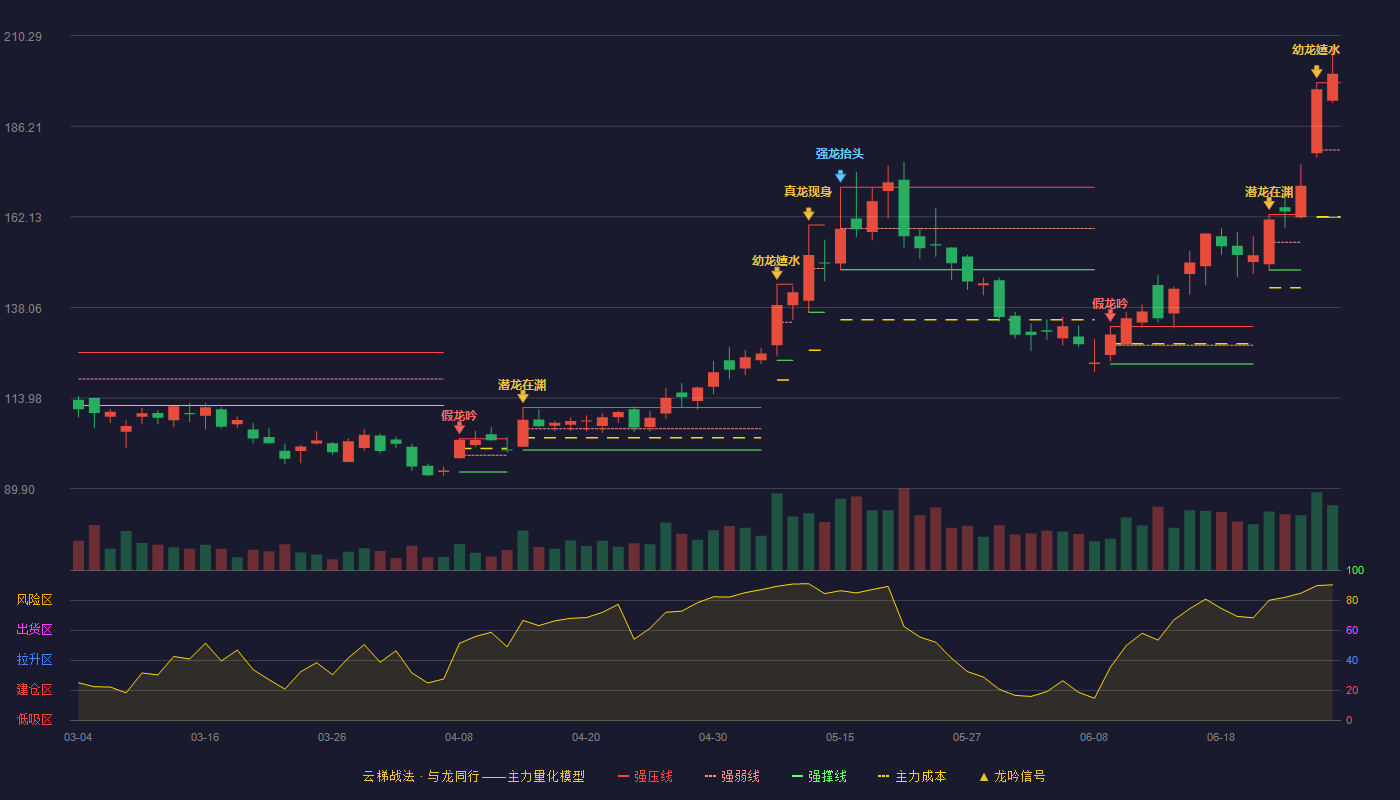Click the 真龙现身 arrow marker
The image size is (1400, 800).
coord(808,214)
